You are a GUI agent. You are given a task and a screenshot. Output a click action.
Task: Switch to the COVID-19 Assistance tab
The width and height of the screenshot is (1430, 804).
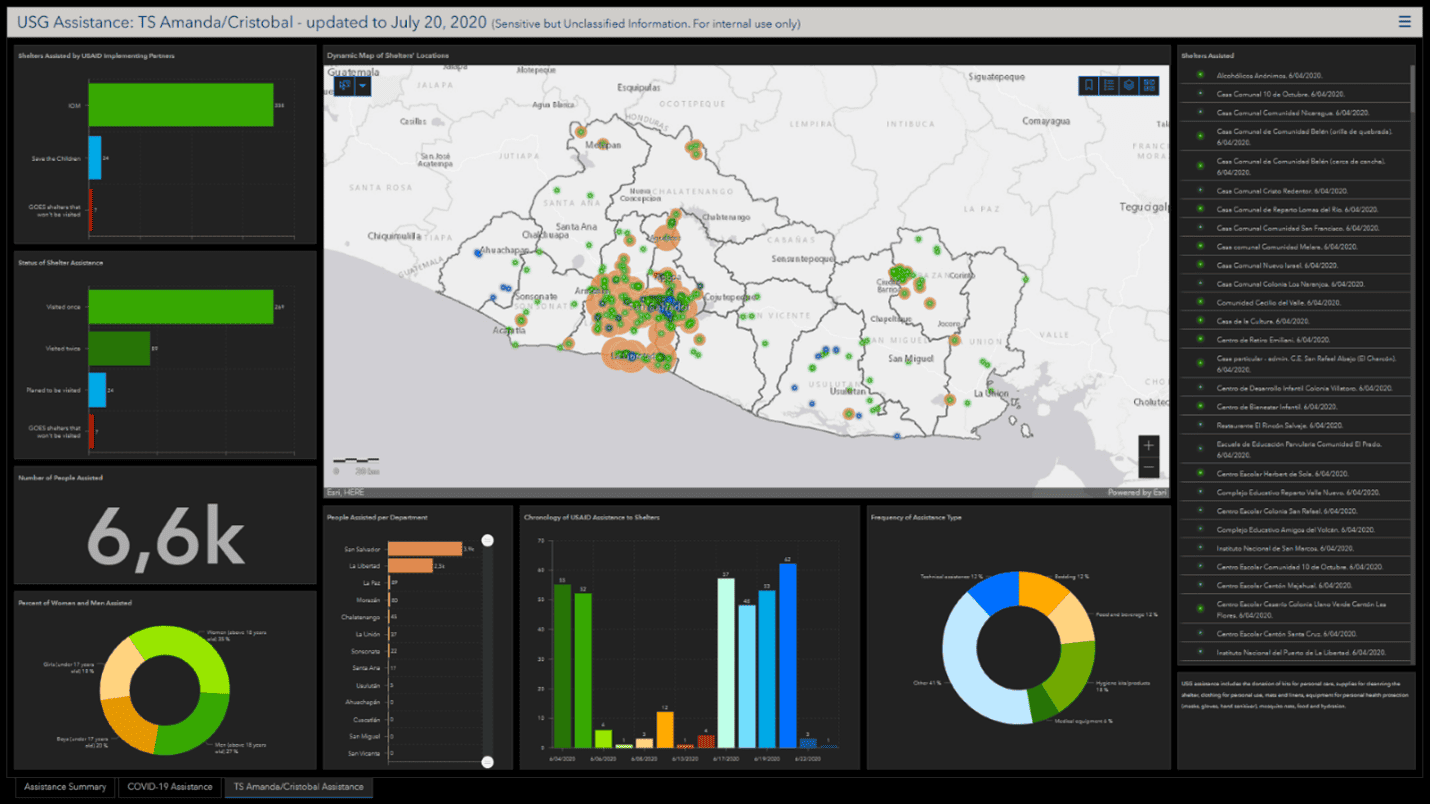click(169, 787)
